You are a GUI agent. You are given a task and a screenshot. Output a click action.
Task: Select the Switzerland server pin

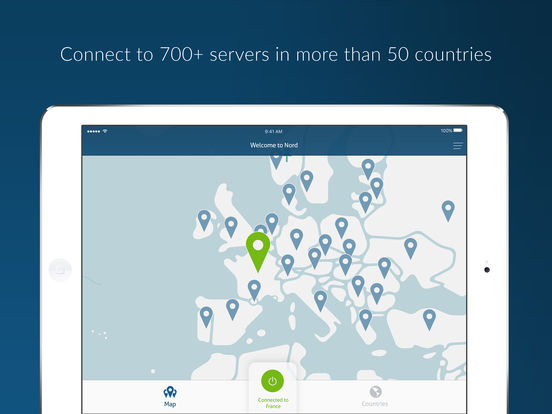288,265
